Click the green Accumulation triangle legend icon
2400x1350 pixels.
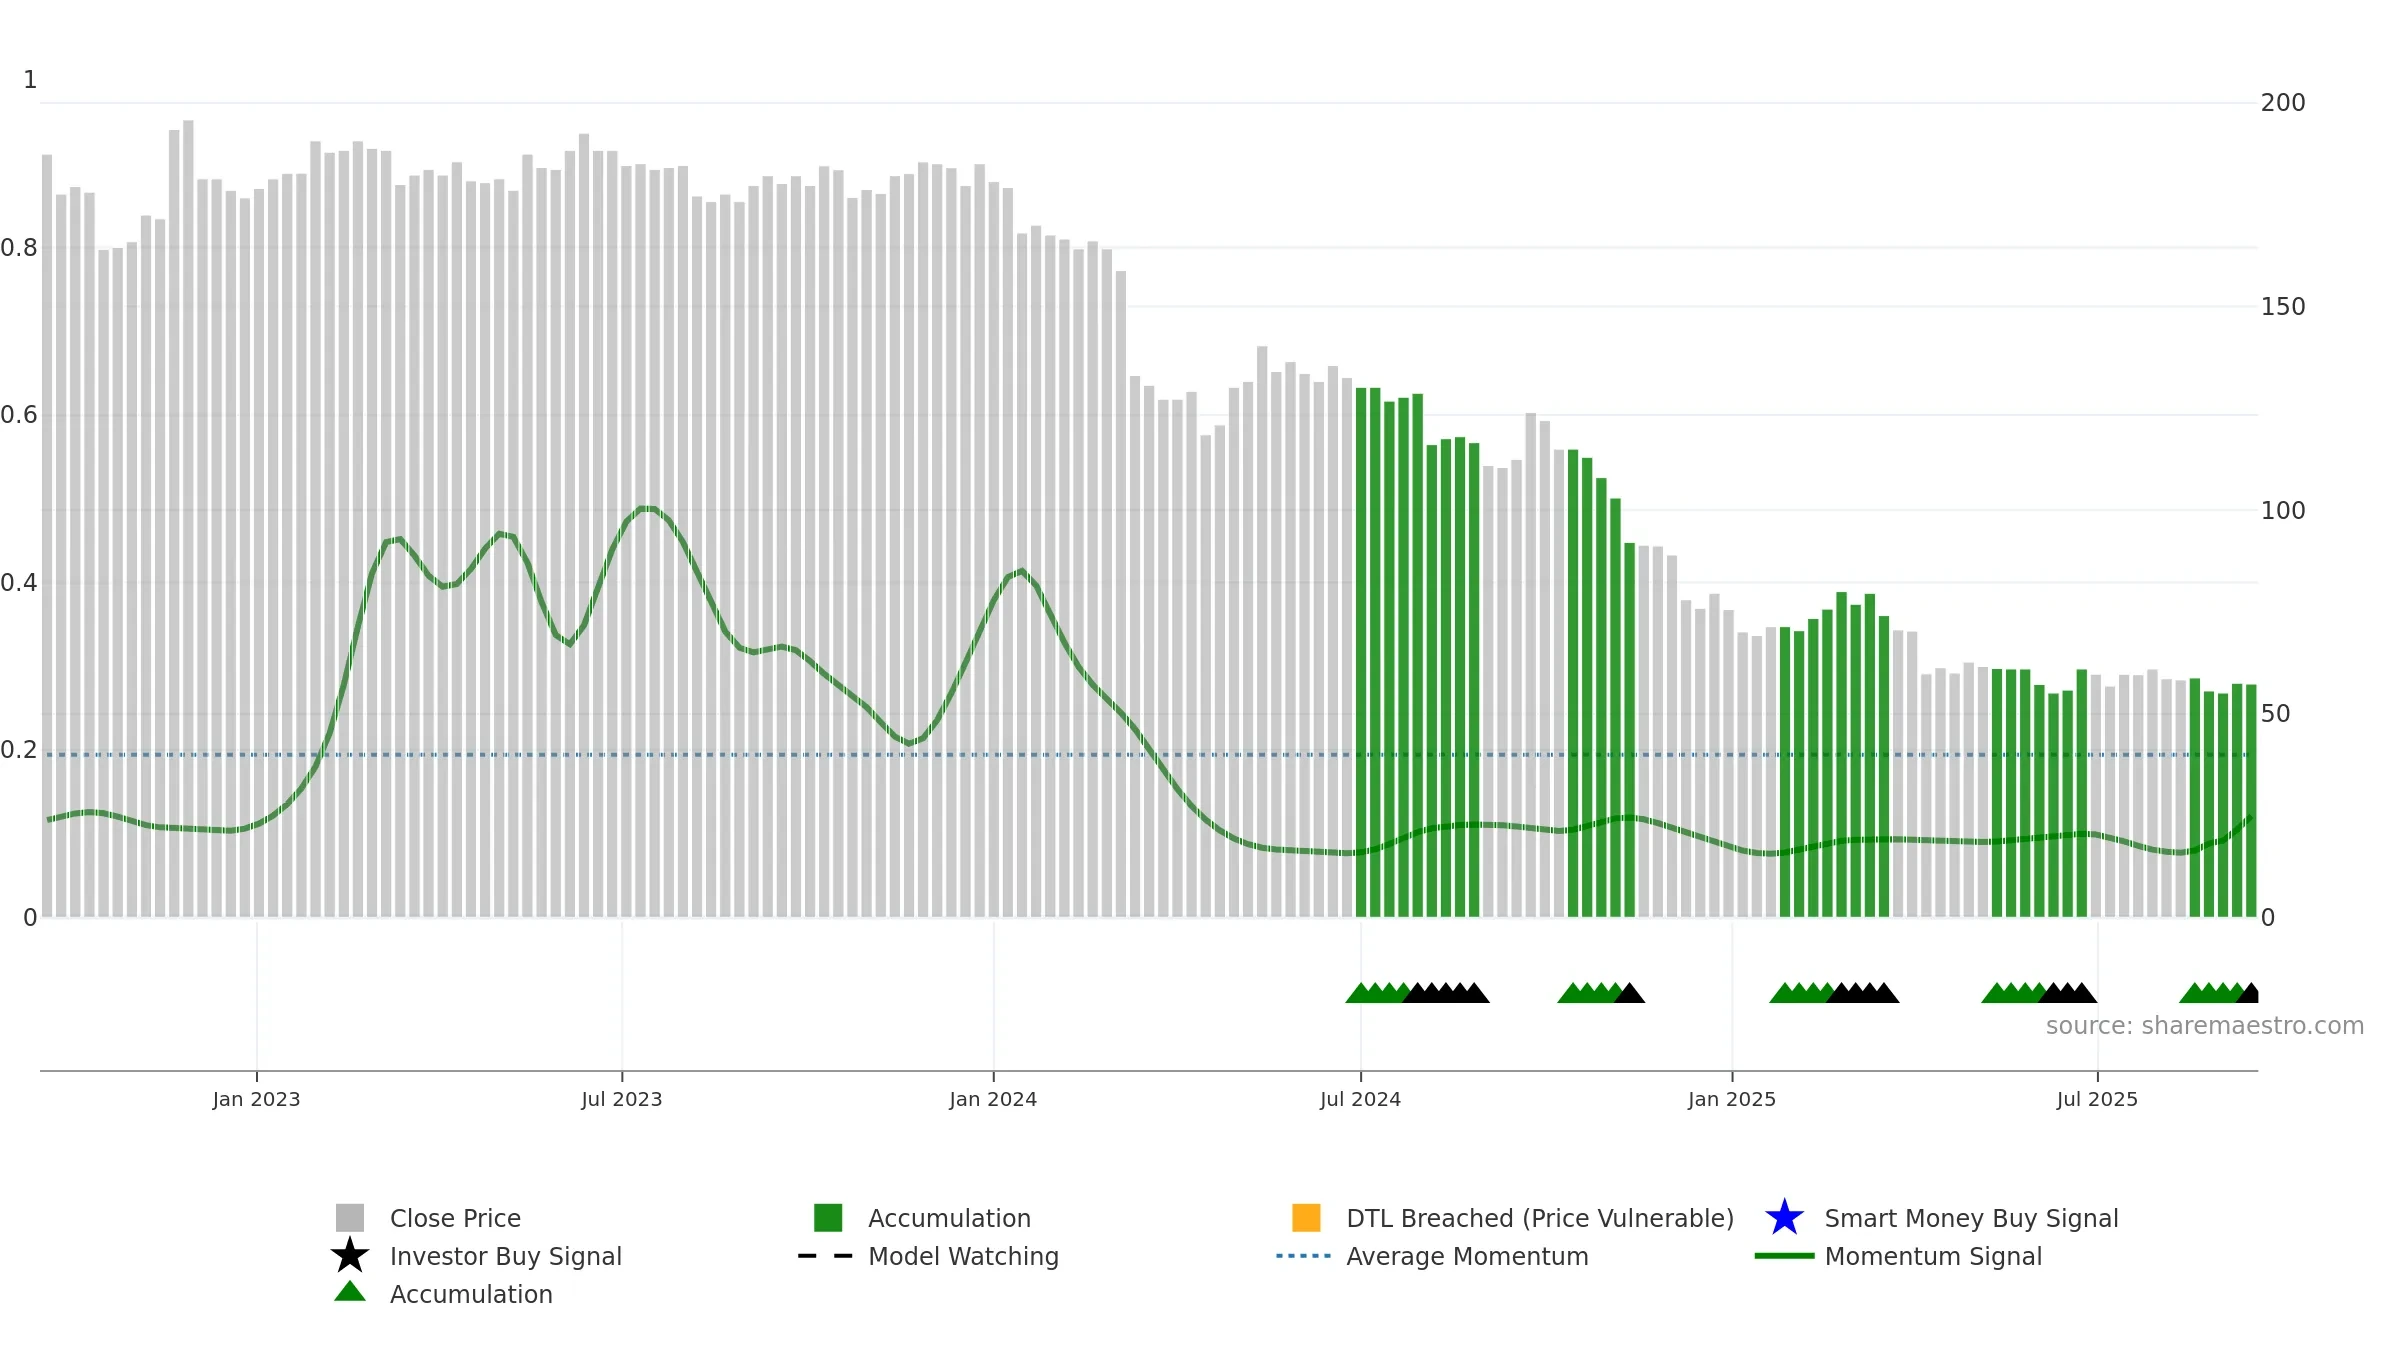coord(349,1291)
